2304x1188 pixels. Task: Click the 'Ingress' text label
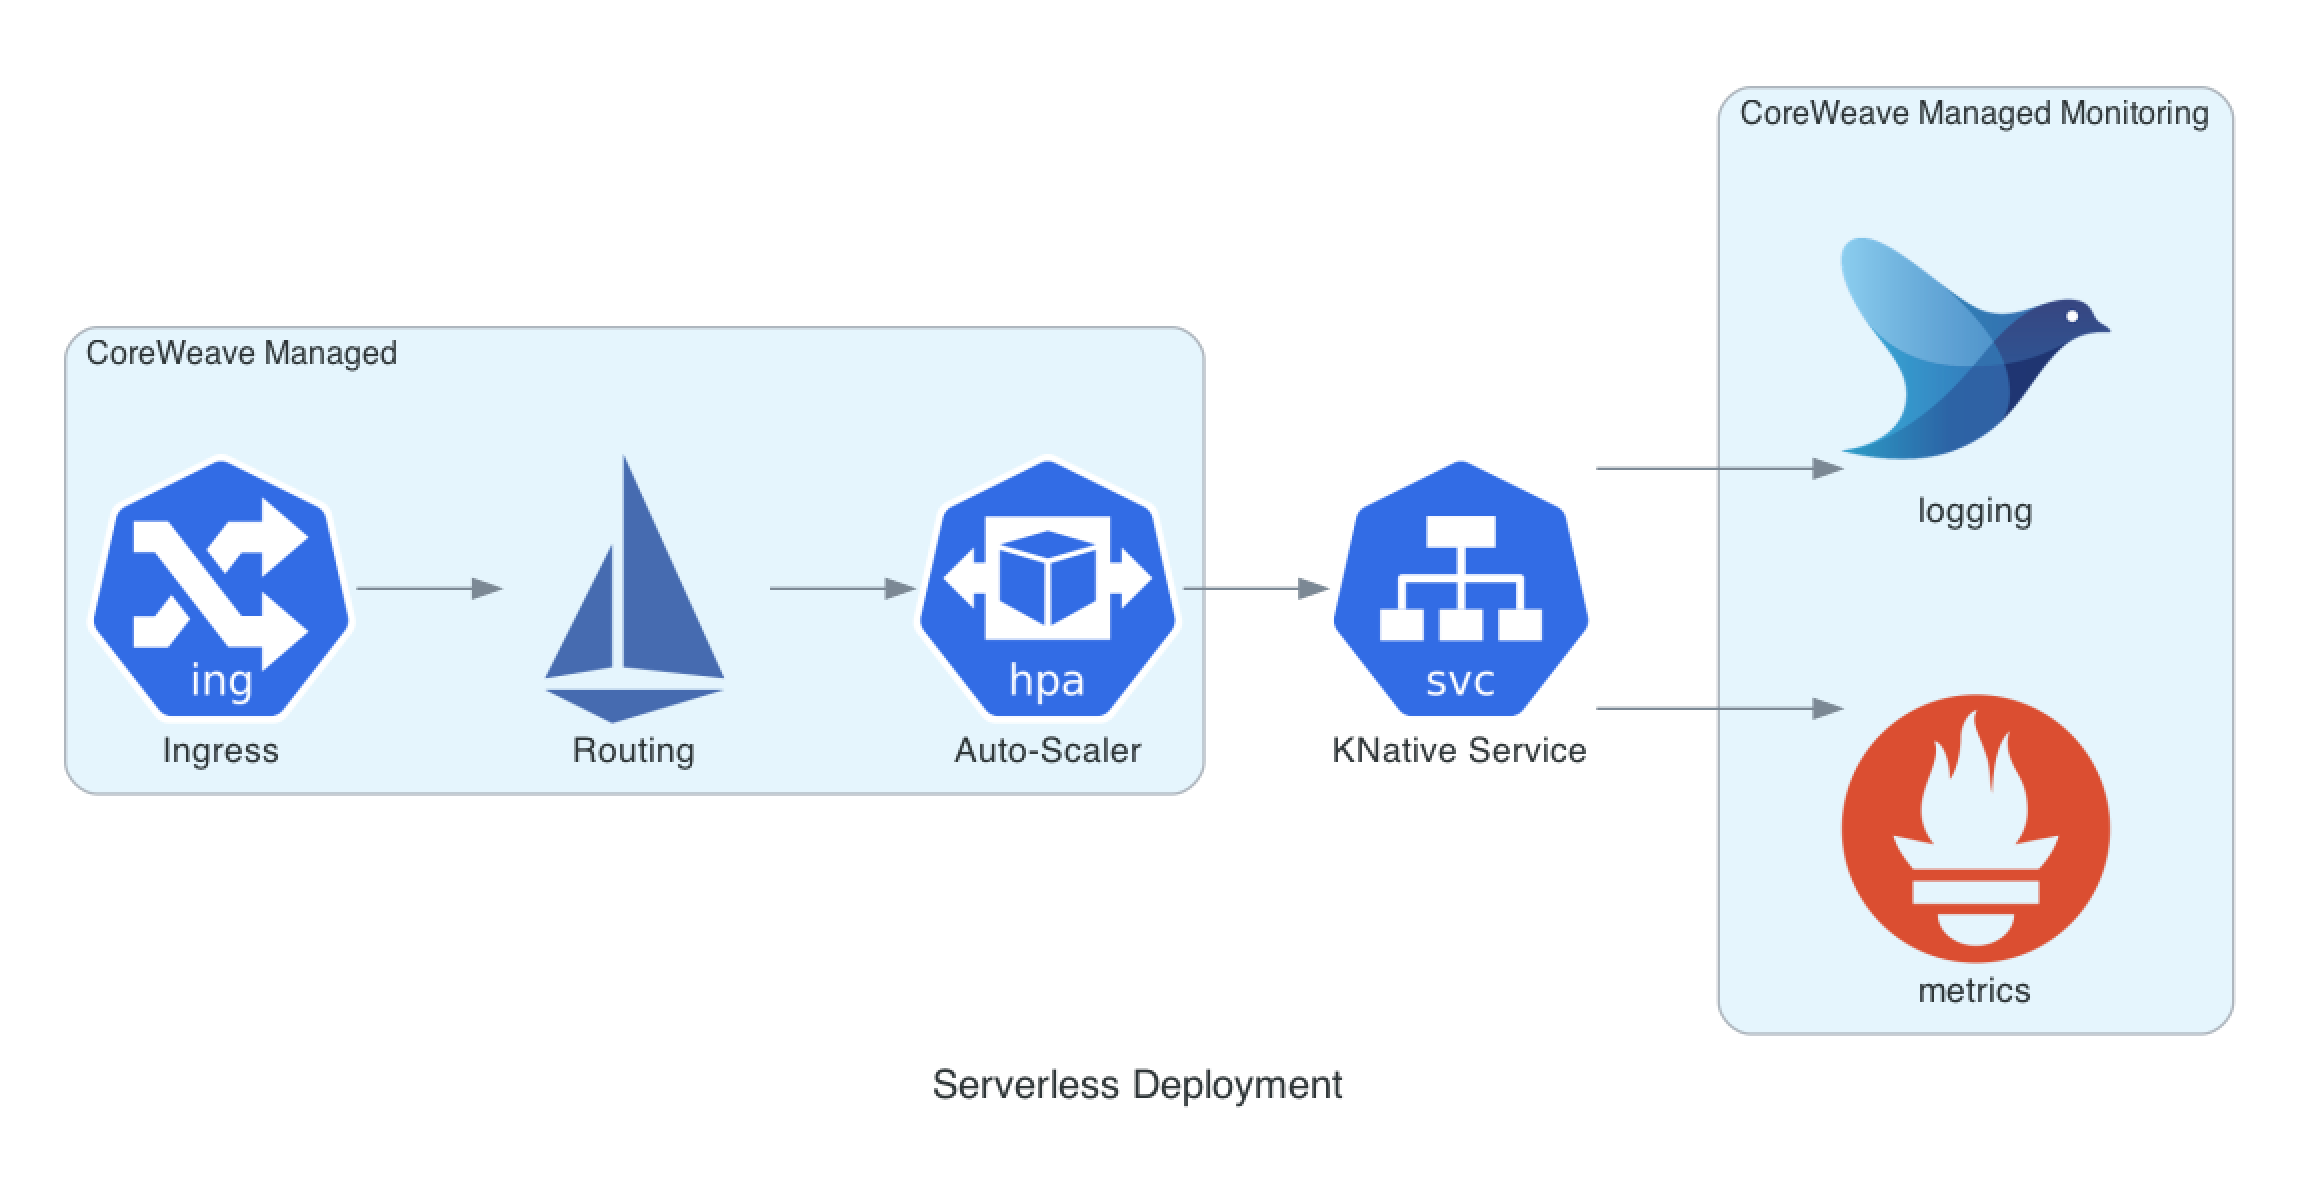[220, 750]
